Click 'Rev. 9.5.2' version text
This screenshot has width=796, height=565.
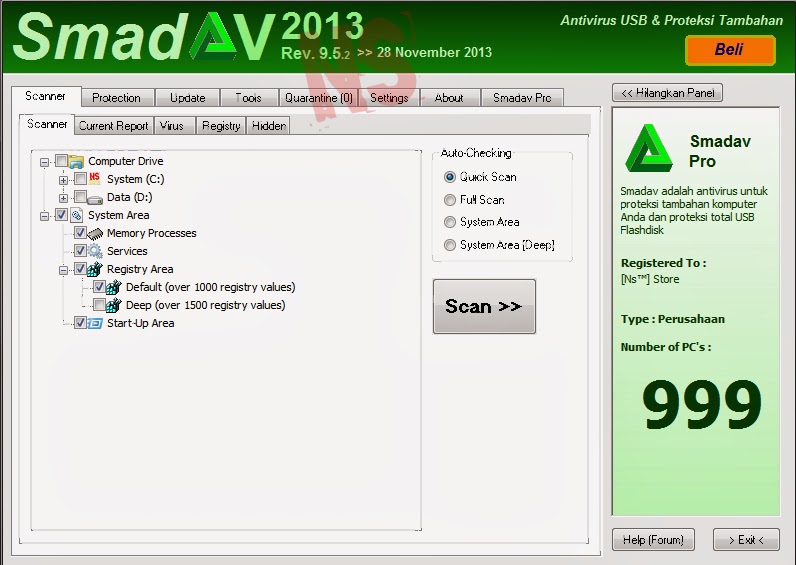pyautogui.click(x=315, y=53)
